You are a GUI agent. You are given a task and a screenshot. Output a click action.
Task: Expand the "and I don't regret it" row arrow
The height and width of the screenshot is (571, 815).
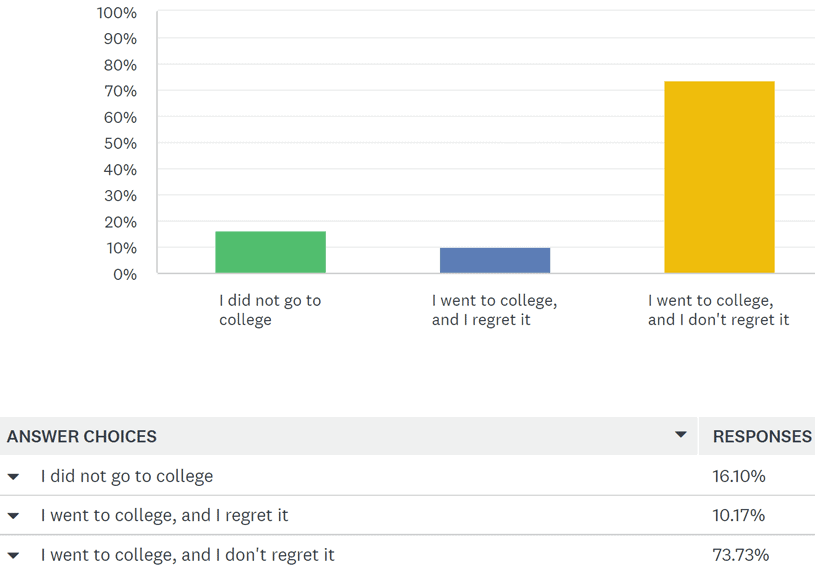[13, 555]
